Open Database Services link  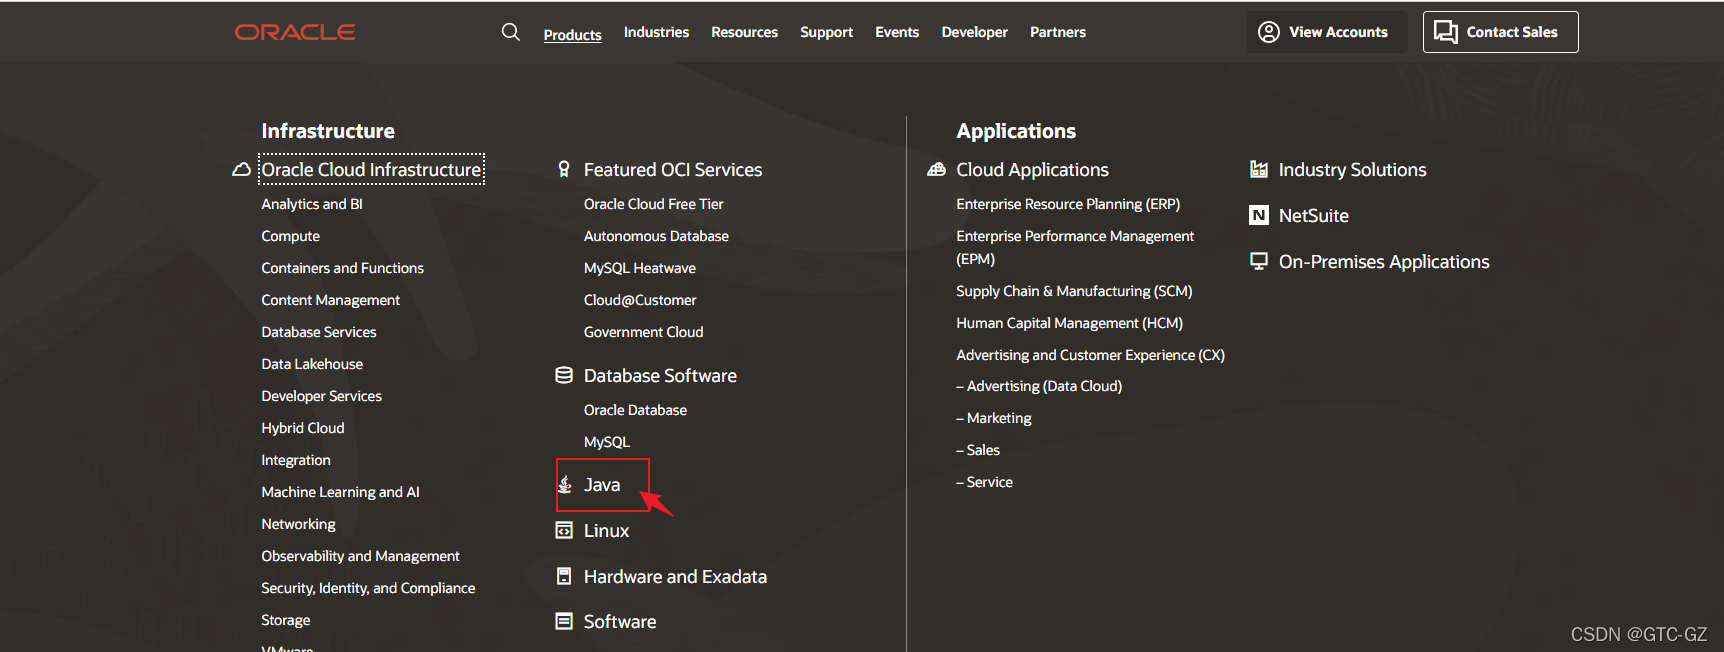pos(319,332)
